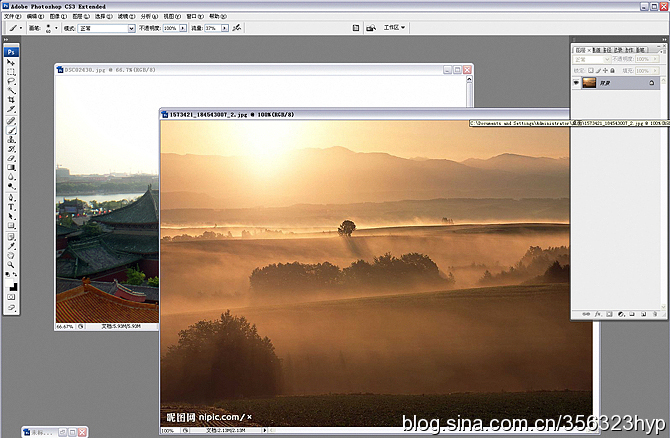Select the Crop tool
670x438 pixels.
[12, 100]
